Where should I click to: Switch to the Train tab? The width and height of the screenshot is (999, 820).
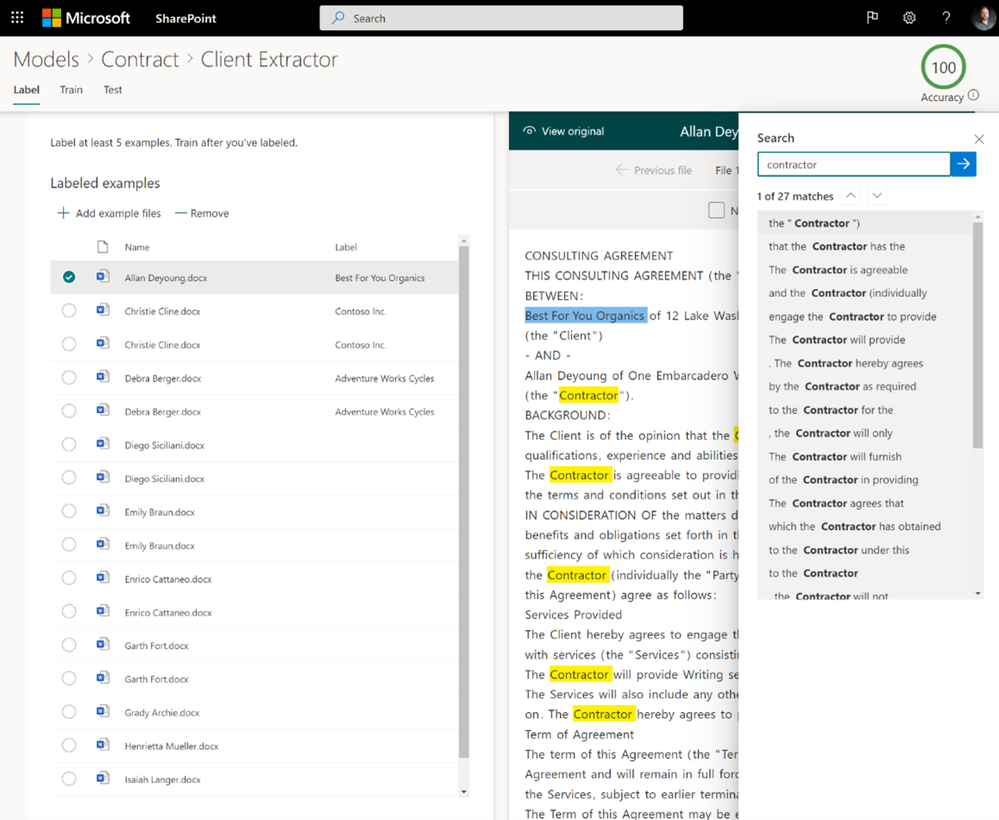tap(71, 90)
